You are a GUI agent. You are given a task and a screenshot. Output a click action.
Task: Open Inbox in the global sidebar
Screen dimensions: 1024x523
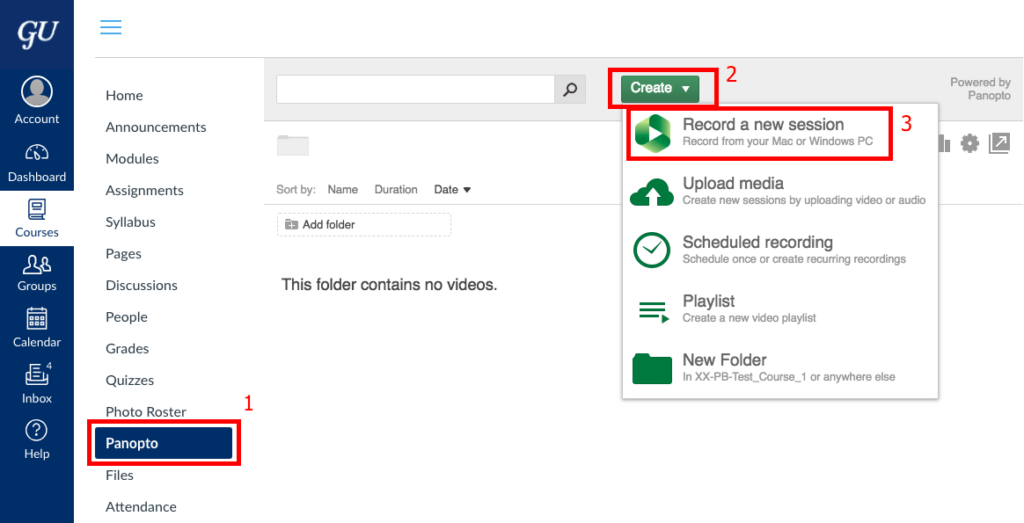tap(37, 381)
